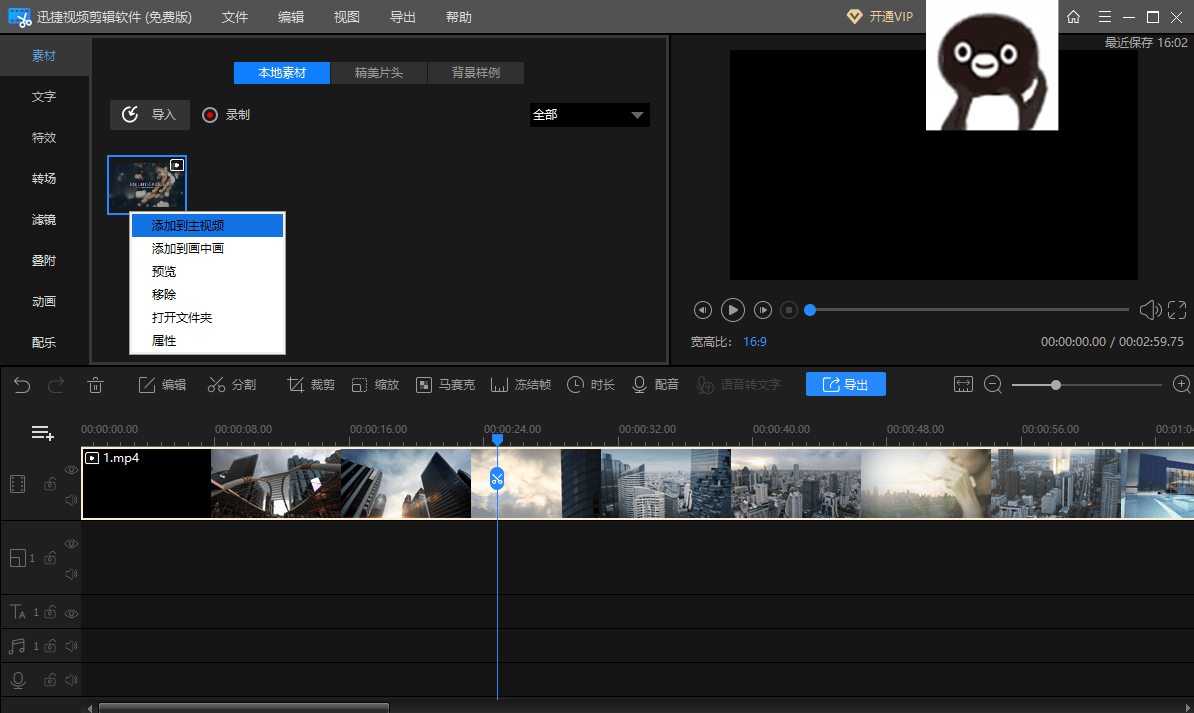Select the 裁剪 crop tool

(x=310, y=385)
